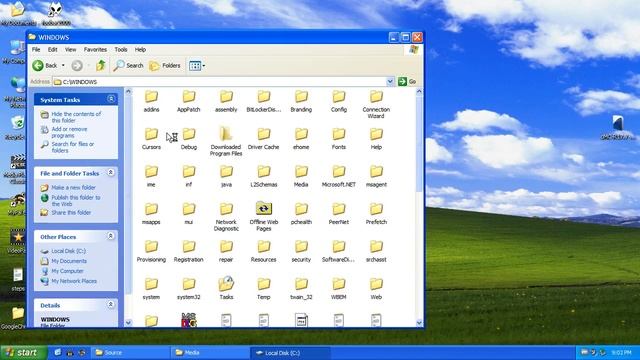Click Hide the contents of this folder
This screenshot has width=640, height=360.
click(x=76, y=117)
